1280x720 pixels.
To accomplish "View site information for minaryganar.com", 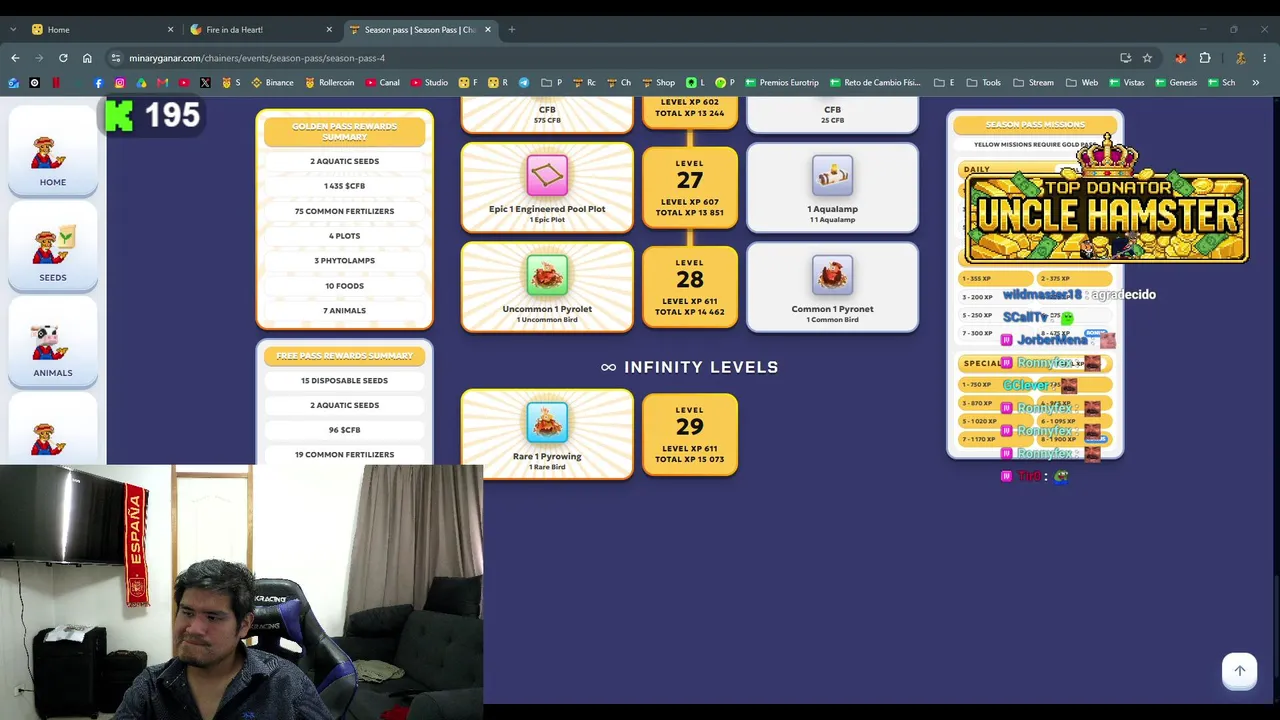I will click(116, 58).
